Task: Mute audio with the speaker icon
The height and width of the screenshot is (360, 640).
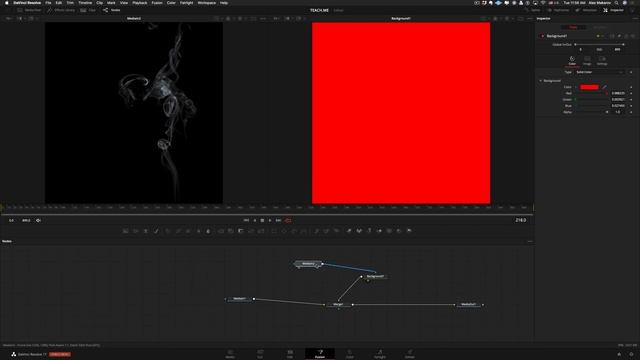Action: coord(38,220)
